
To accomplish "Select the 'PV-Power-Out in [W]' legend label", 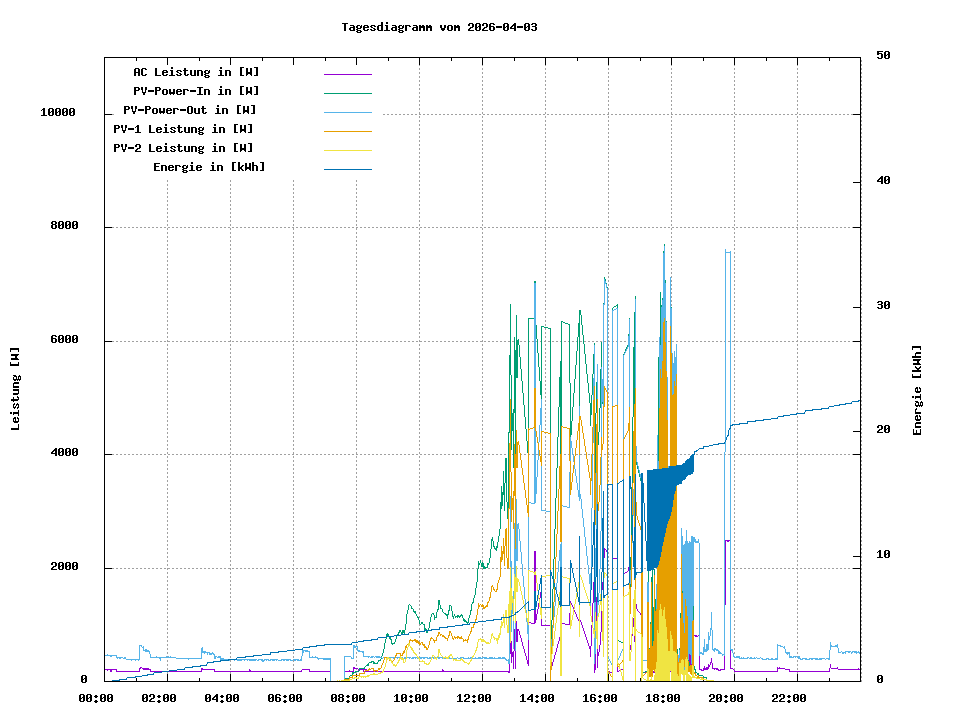I will (190, 110).
